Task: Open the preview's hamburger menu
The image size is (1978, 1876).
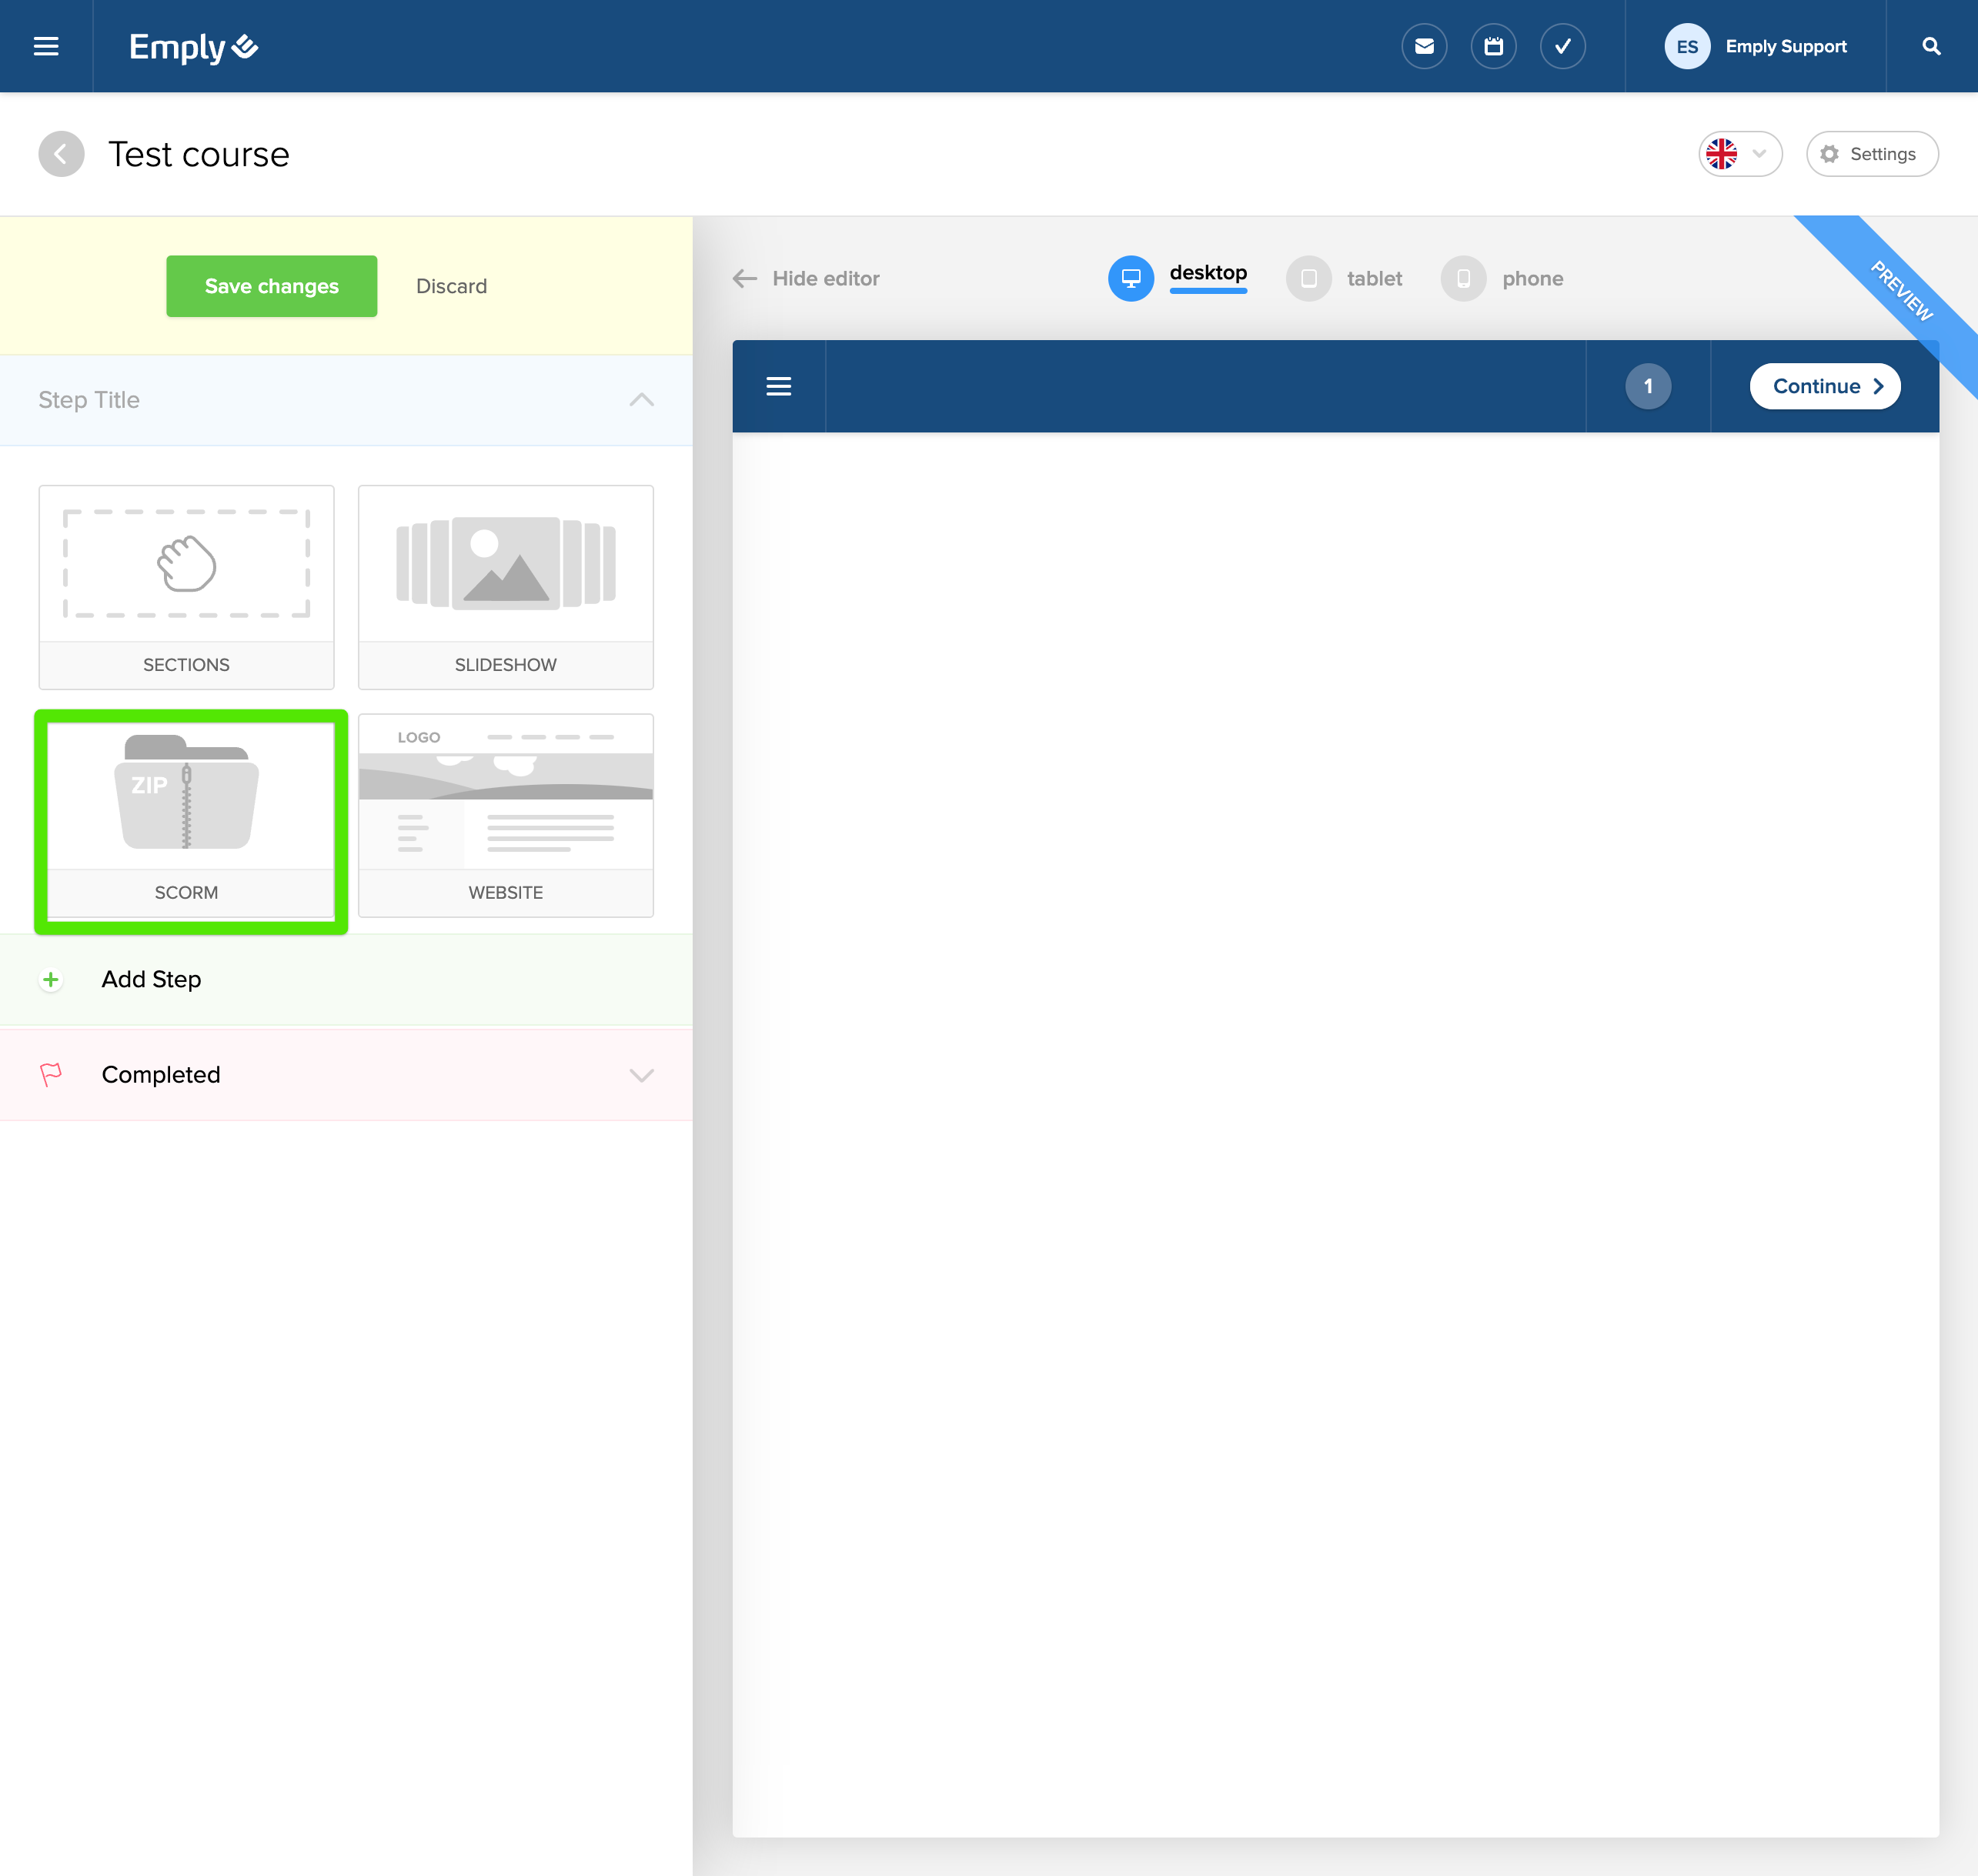Action: coord(778,386)
